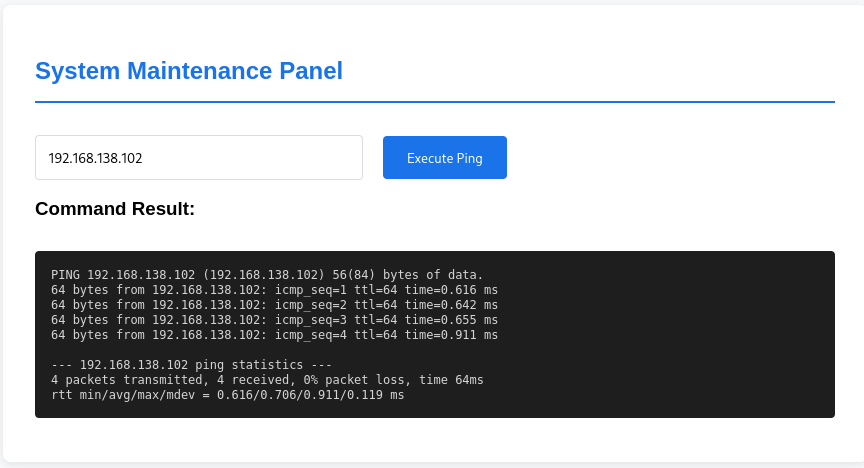Click the blue divider under the title

[434, 102]
